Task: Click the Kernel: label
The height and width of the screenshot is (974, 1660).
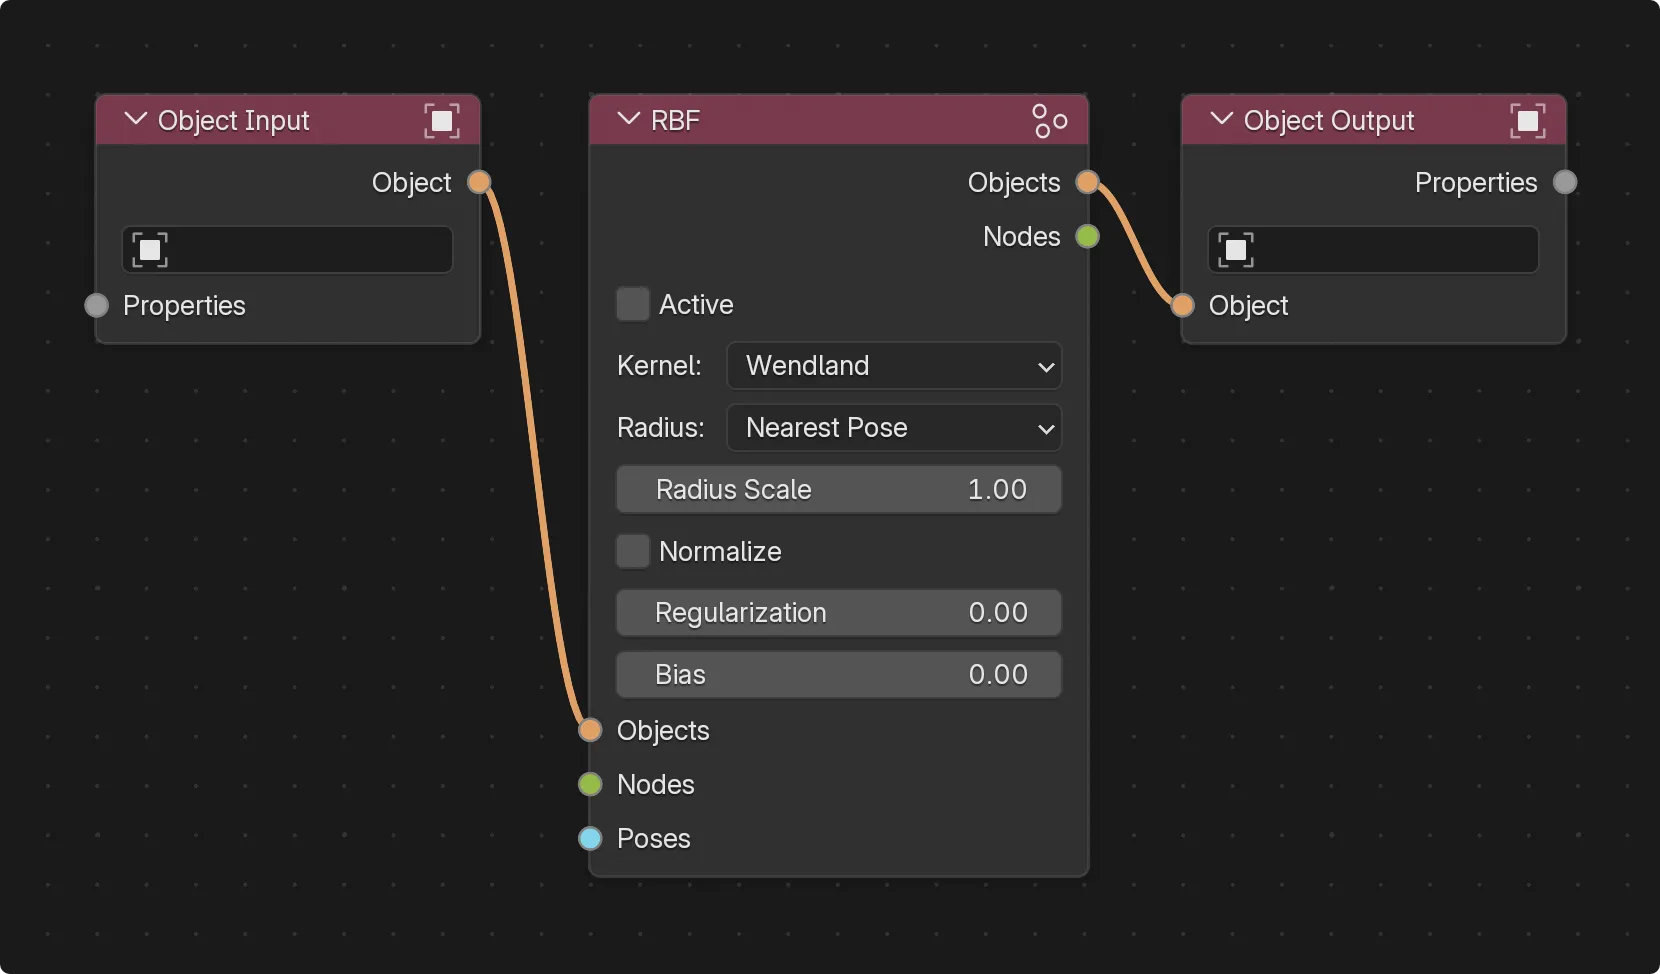Action: click(659, 366)
